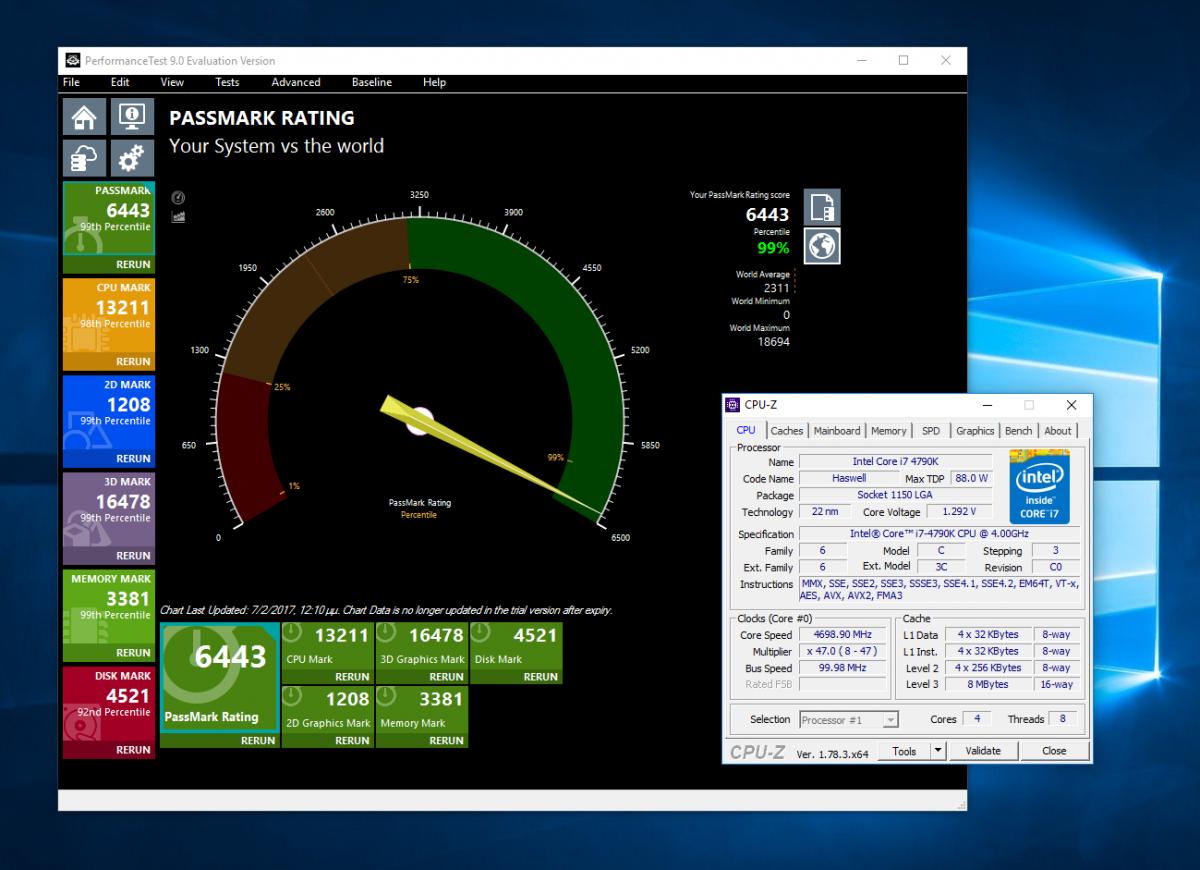The width and height of the screenshot is (1200, 870).
Task: Open the Baseline menu
Action: (372, 82)
